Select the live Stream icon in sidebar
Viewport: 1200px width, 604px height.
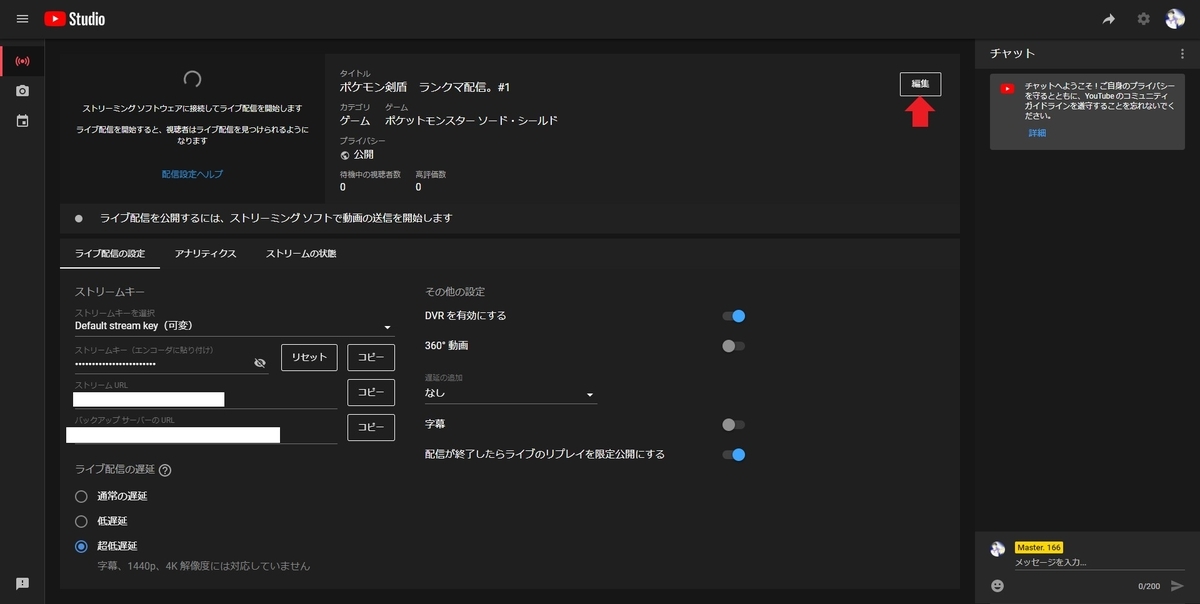pyautogui.click(x=22, y=61)
